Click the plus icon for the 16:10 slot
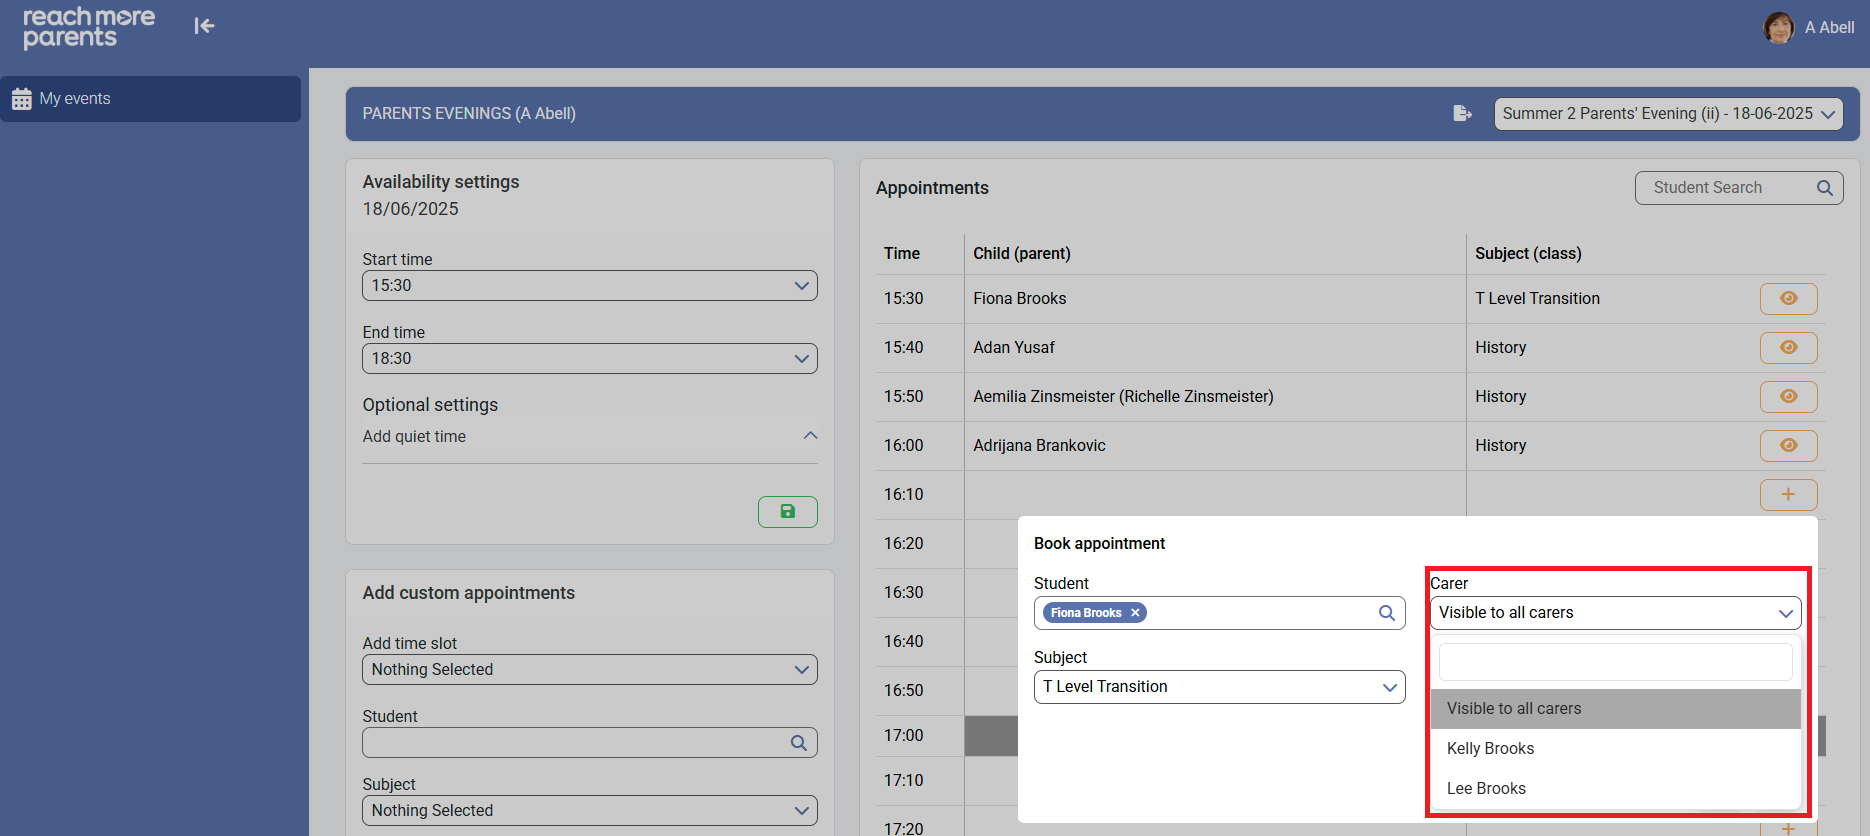 click(x=1788, y=494)
